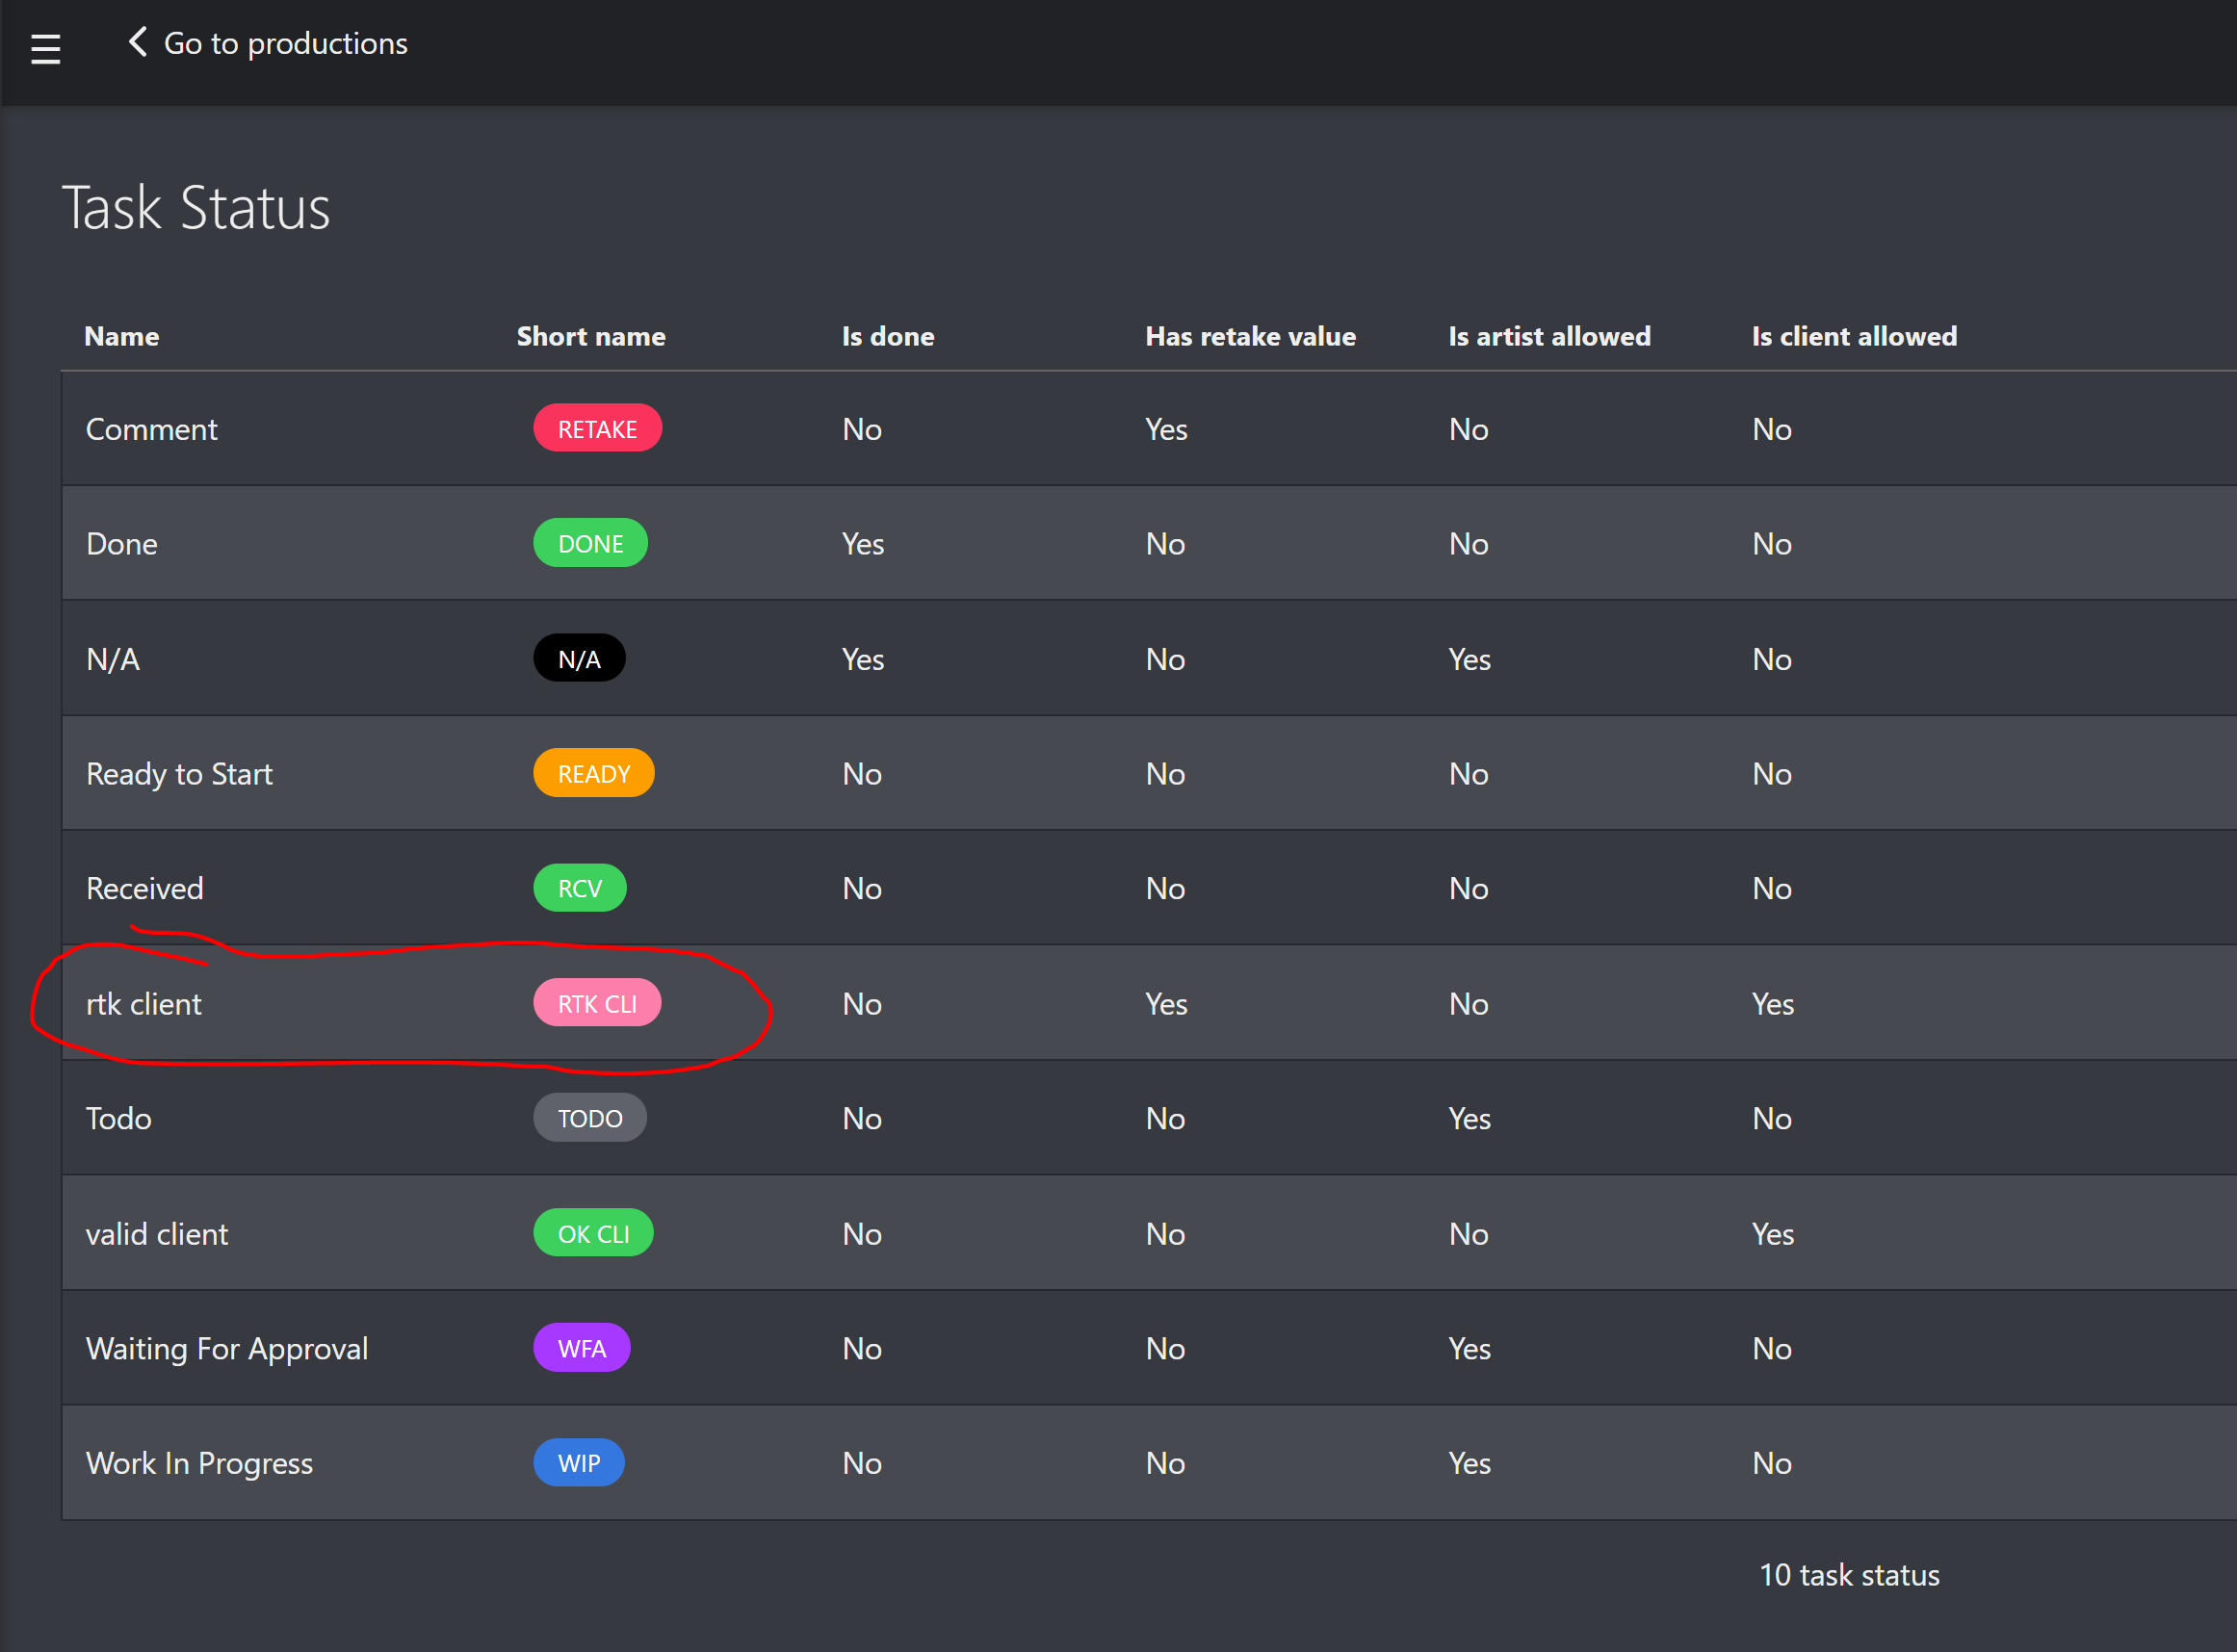Click the RCV badge for Received
The height and width of the screenshot is (1652, 2237).
coord(579,887)
